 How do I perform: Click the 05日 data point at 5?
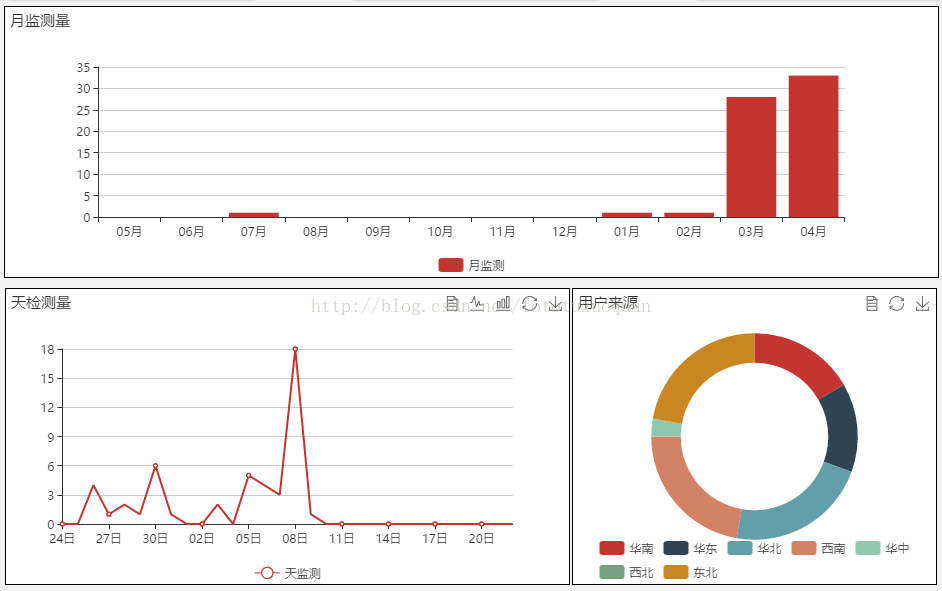[248, 476]
